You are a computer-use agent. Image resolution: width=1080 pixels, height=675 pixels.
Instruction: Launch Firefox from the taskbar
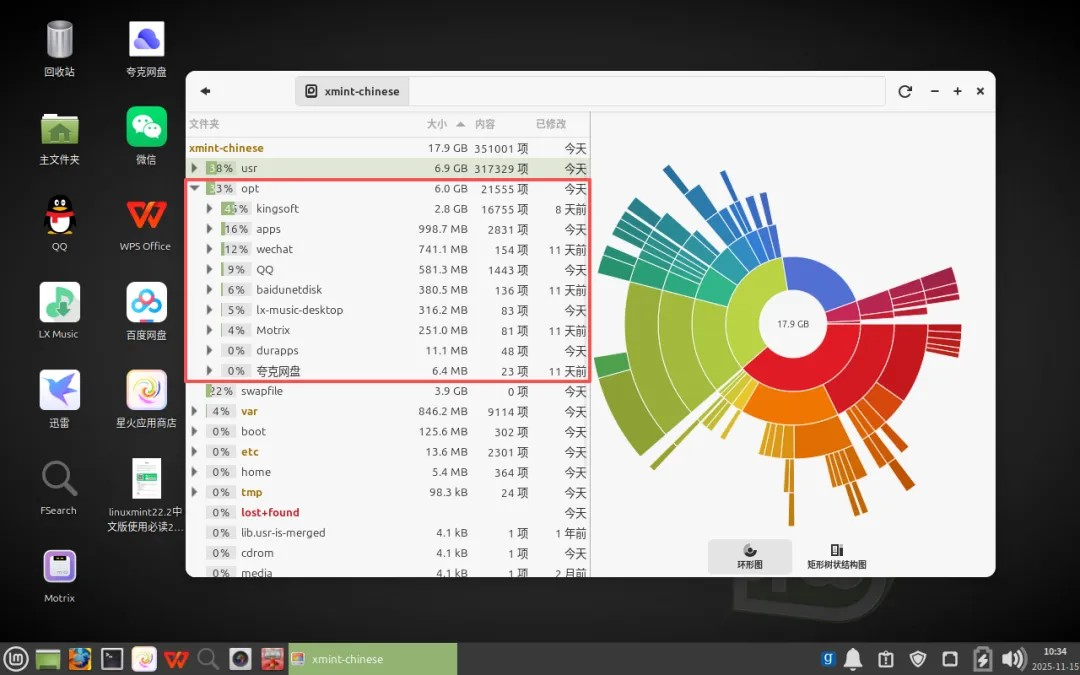click(79, 659)
